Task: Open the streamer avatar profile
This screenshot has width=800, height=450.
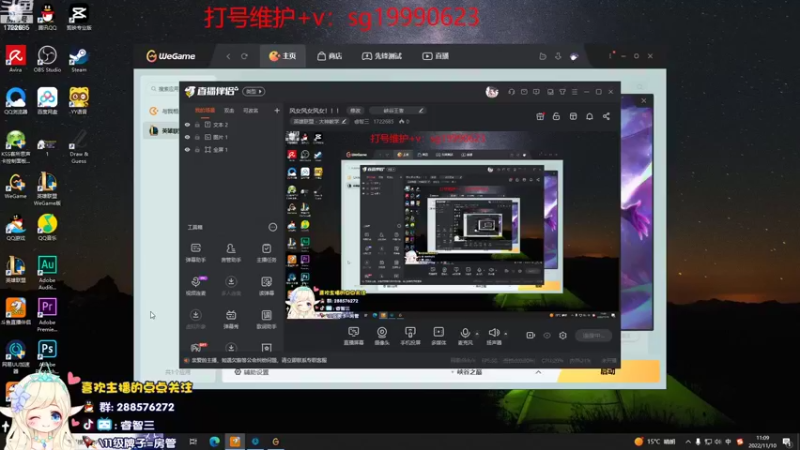Action: click(x=492, y=92)
